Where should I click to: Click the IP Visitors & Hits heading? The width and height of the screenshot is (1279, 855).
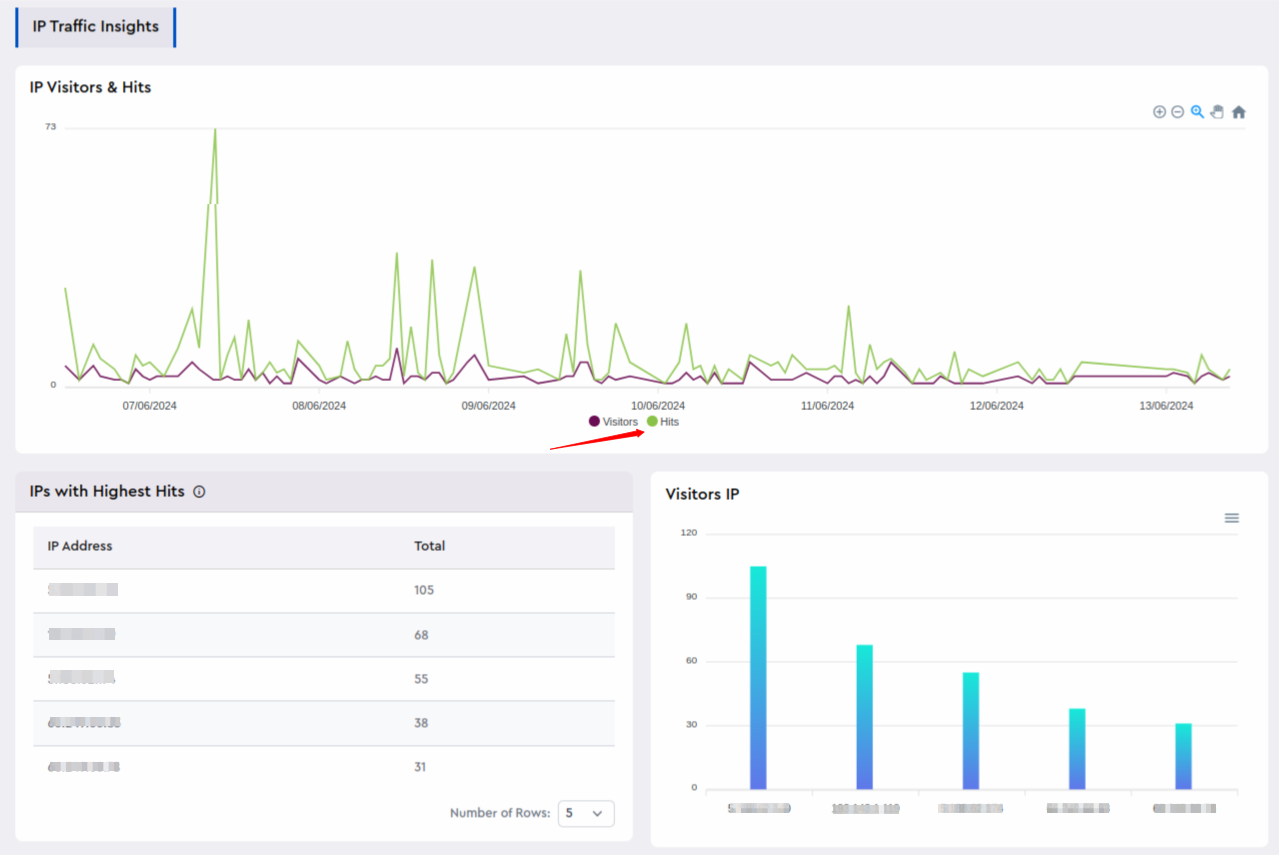[90, 87]
